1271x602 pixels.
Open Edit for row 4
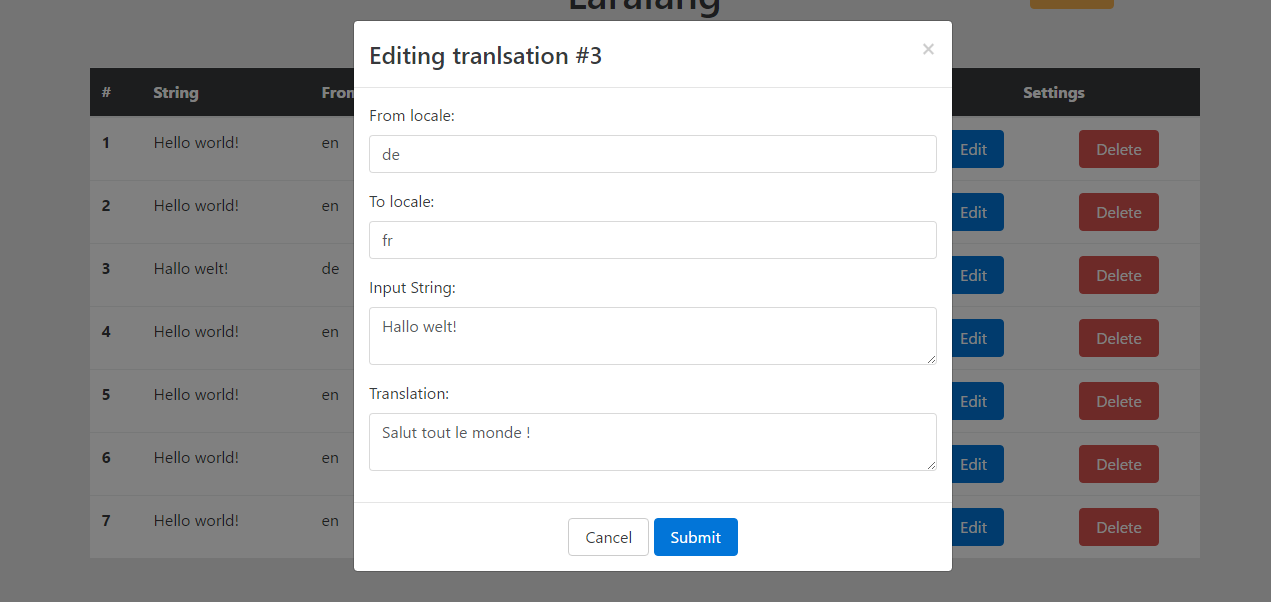(977, 338)
